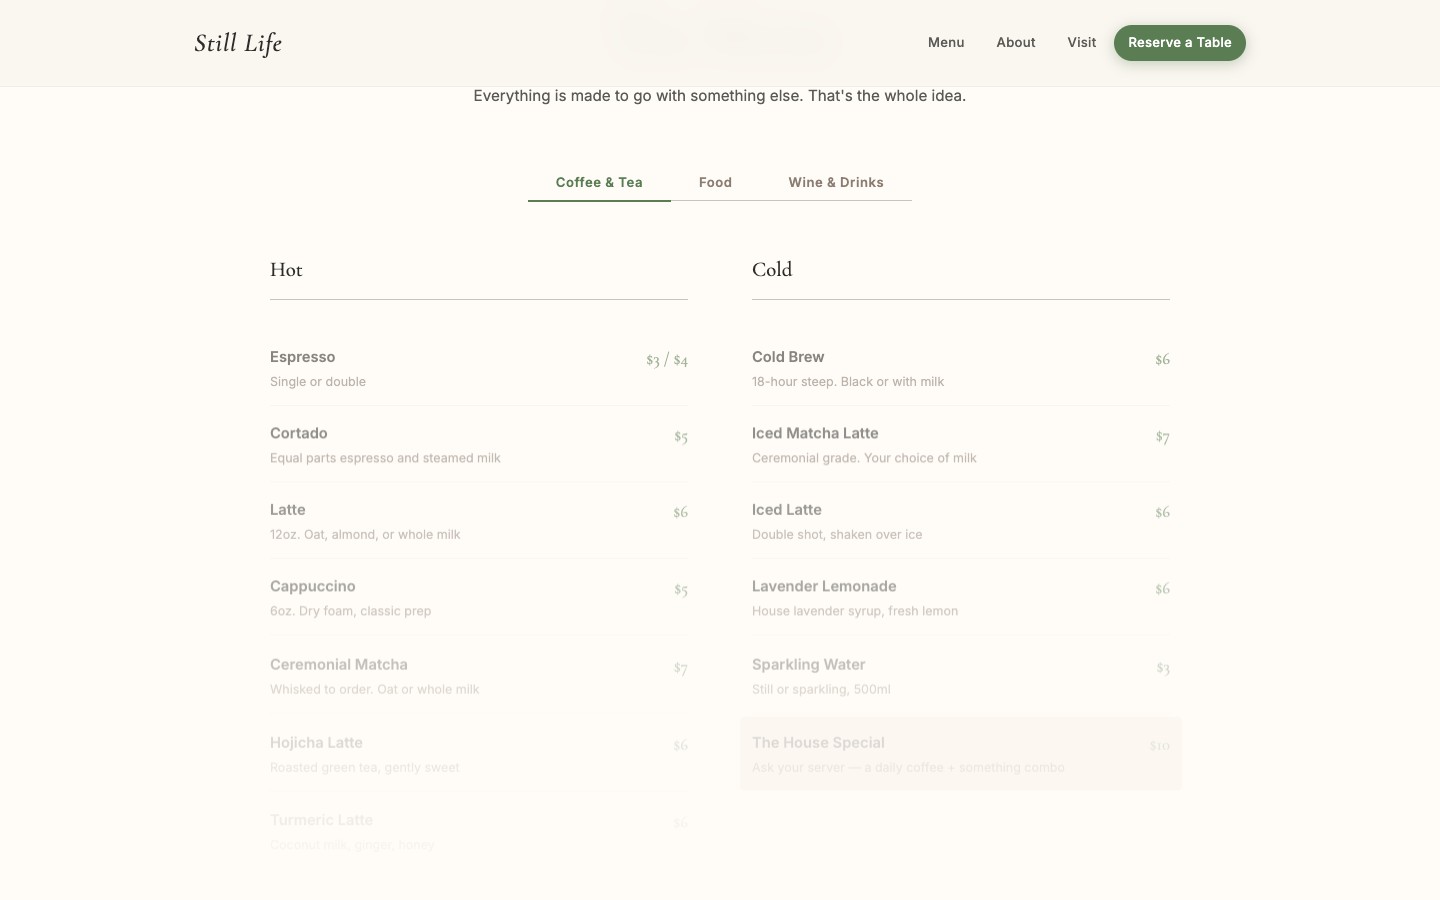Click the Sparkling Water $3 price
The width and height of the screenshot is (1440, 900).
pyautogui.click(x=1163, y=668)
